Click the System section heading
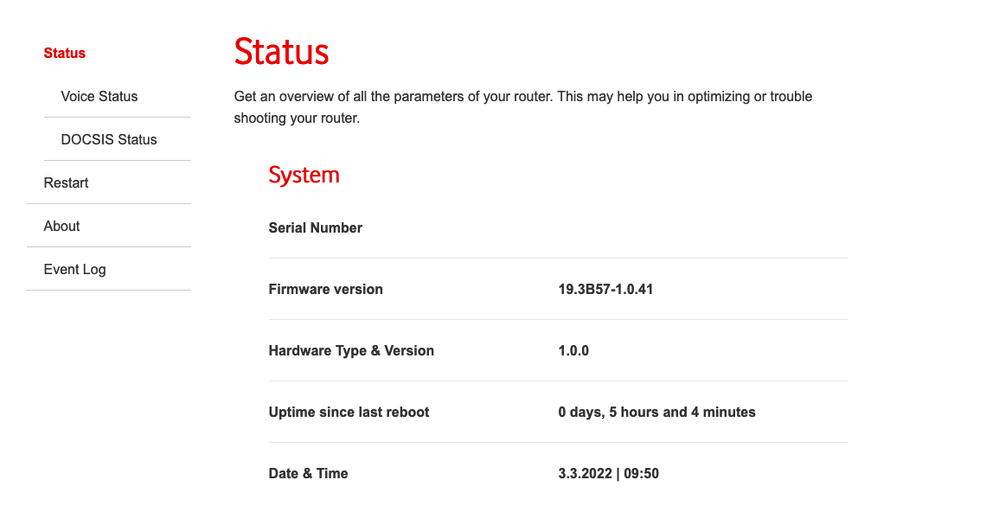999x531 pixels. tap(304, 175)
